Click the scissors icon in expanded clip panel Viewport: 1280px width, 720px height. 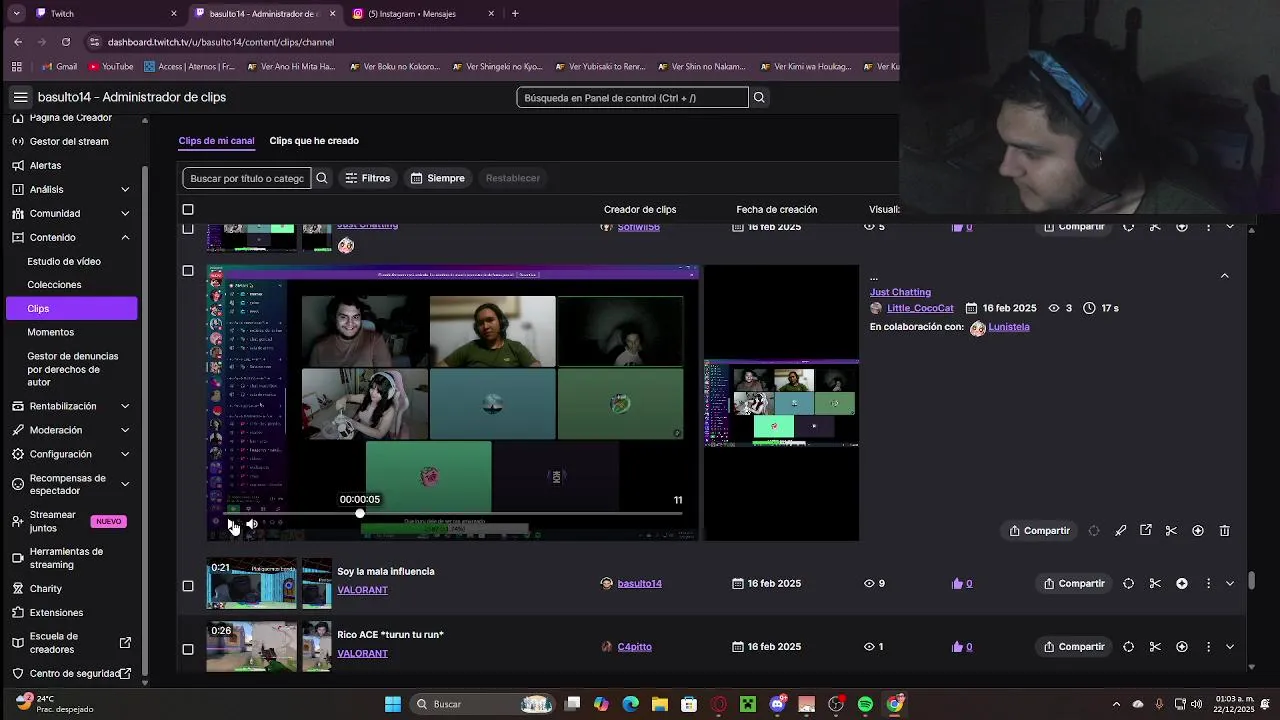coord(1171,531)
